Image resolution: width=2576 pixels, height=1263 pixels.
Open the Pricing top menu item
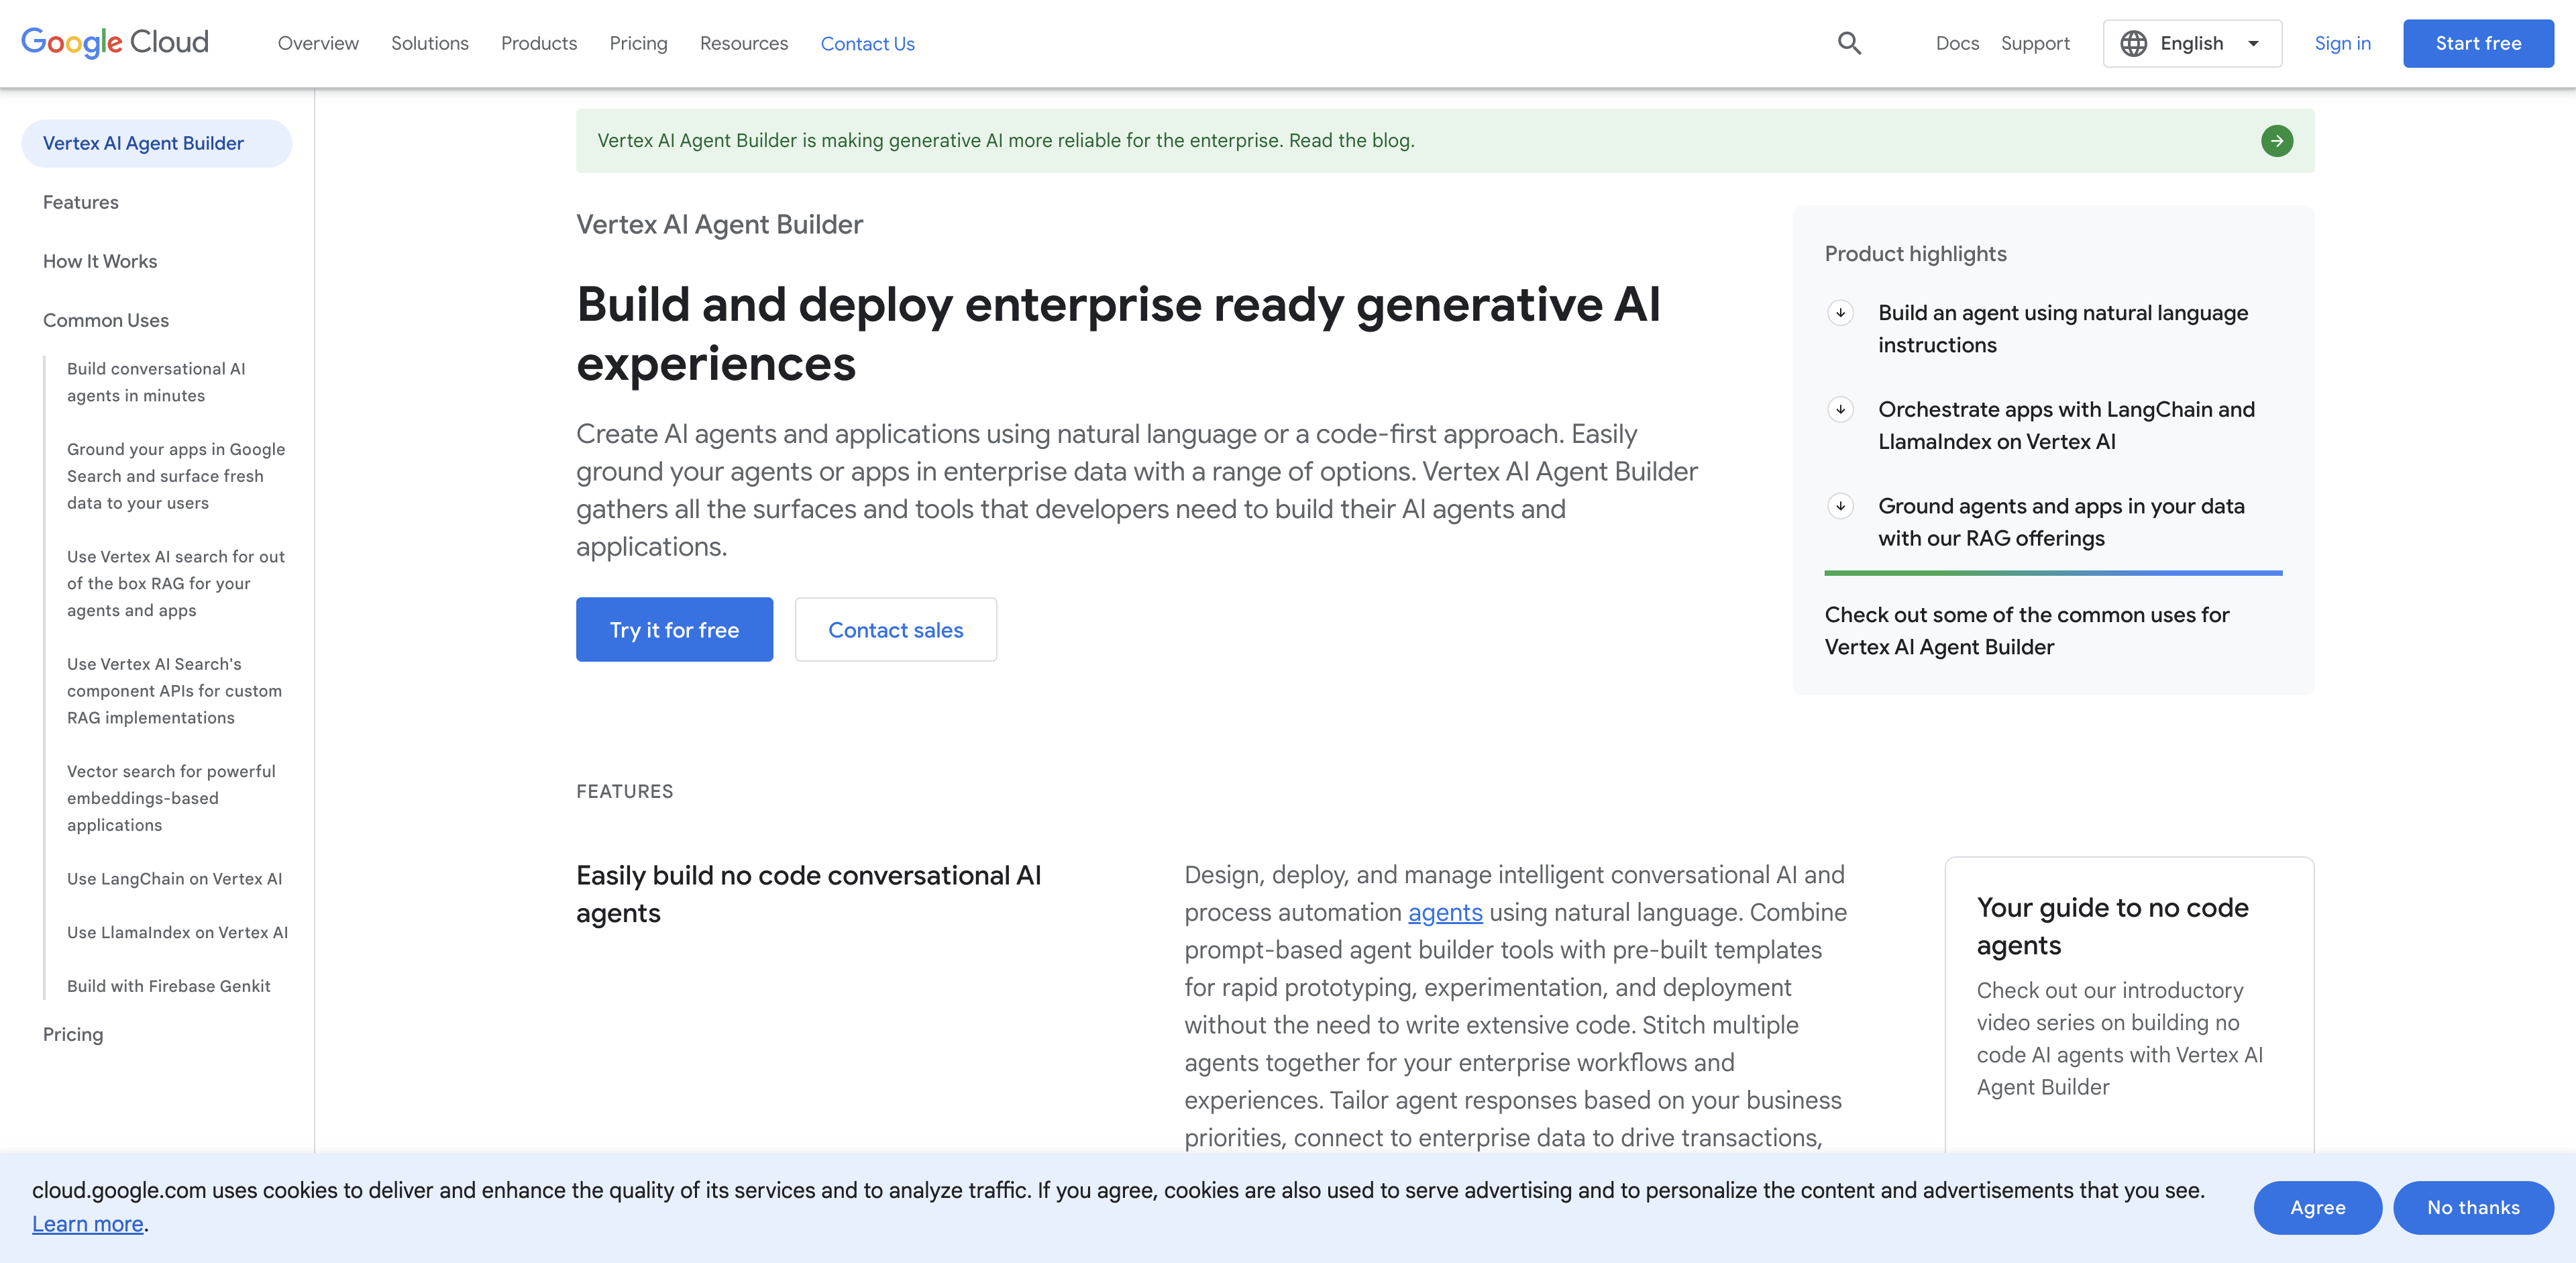pyautogui.click(x=638, y=43)
